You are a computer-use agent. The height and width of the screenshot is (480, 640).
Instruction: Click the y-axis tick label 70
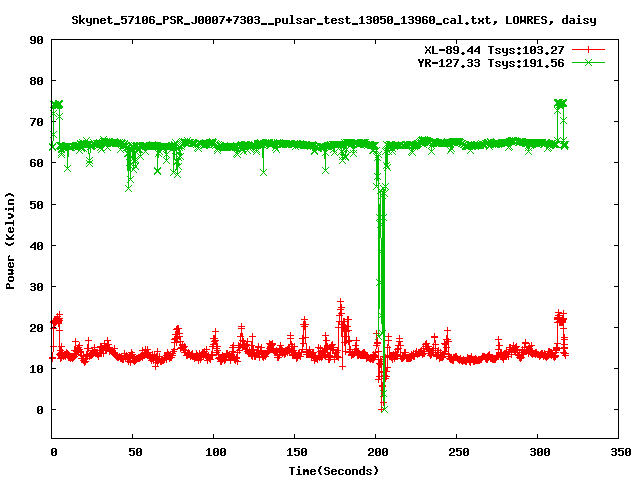click(37, 122)
